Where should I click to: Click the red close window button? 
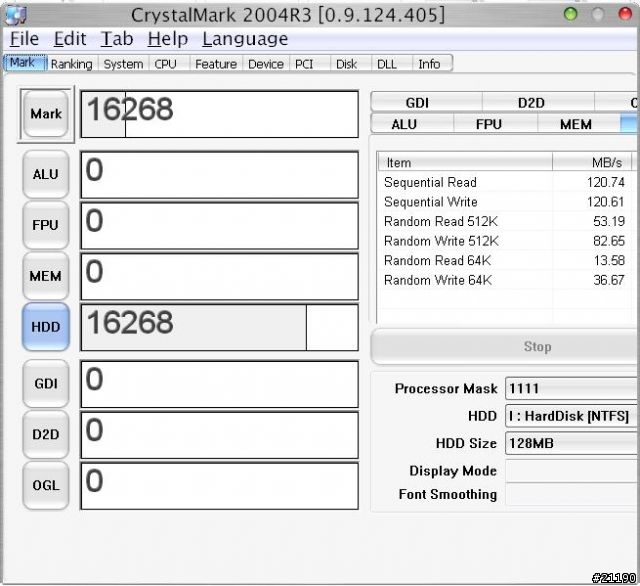[625, 14]
